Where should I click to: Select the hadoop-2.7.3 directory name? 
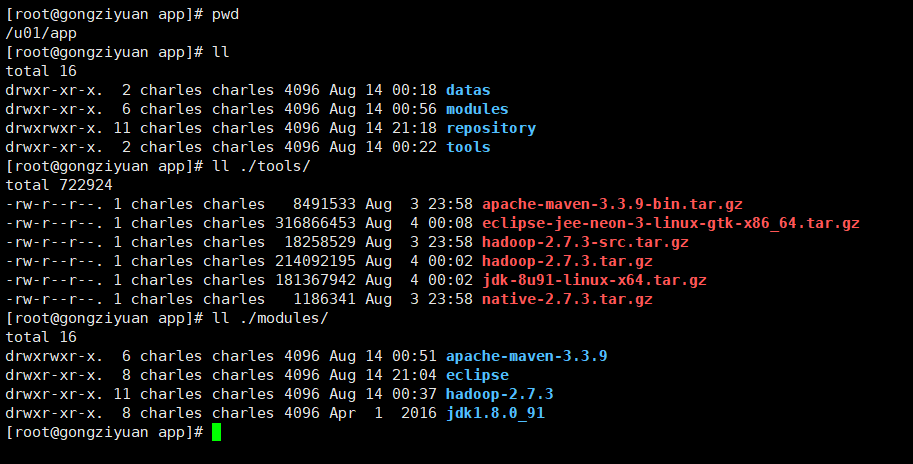coord(500,394)
